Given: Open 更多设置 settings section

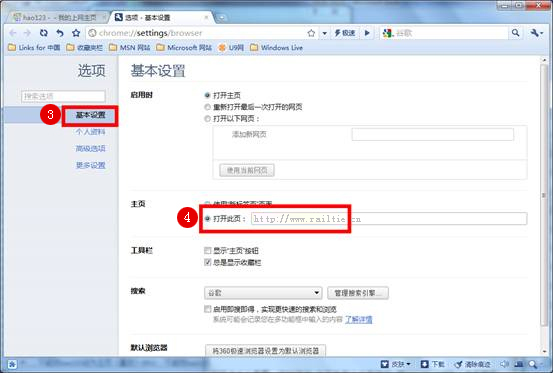Looking at the screenshot, I should pyautogui.click(x=91, y=165).
